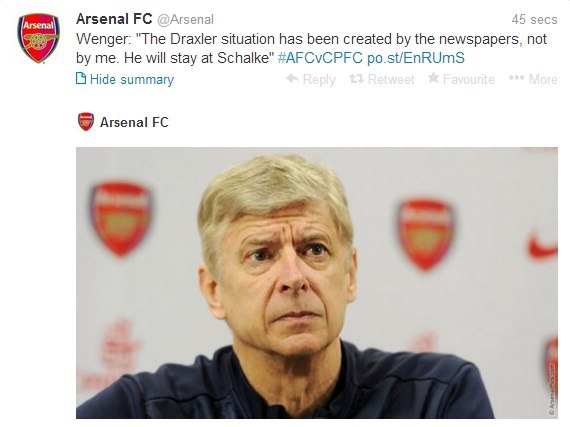Click the Favourite text label

(x=469, y=79)
